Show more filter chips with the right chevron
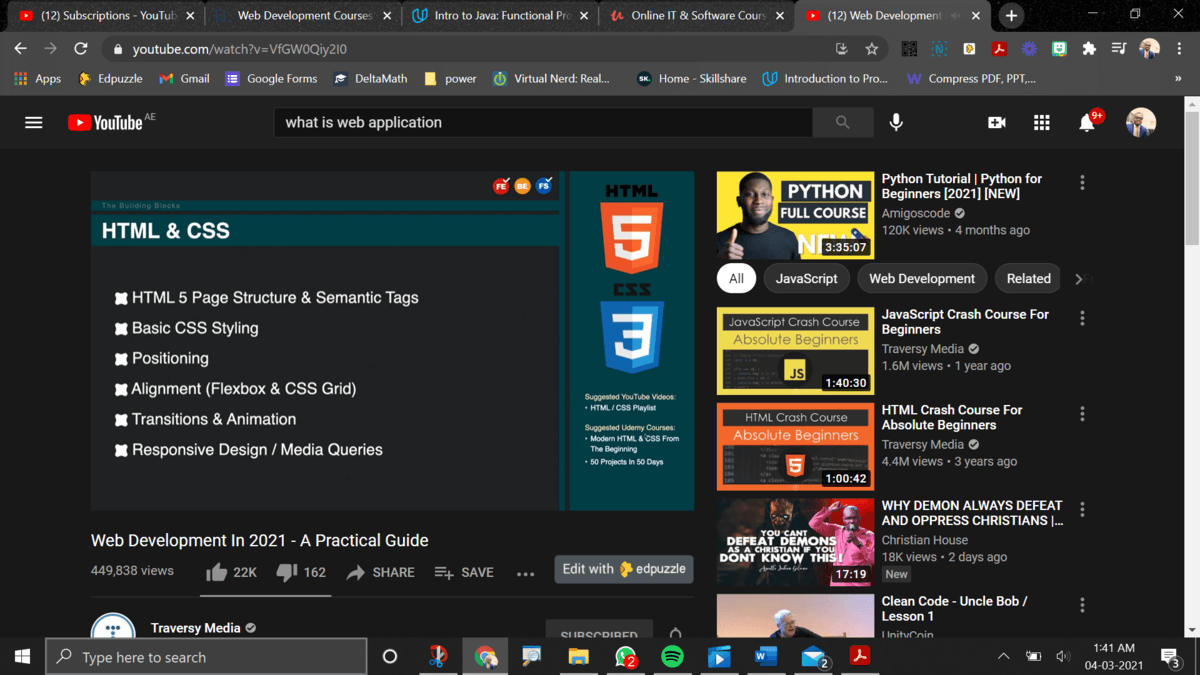 point(1078,279)
